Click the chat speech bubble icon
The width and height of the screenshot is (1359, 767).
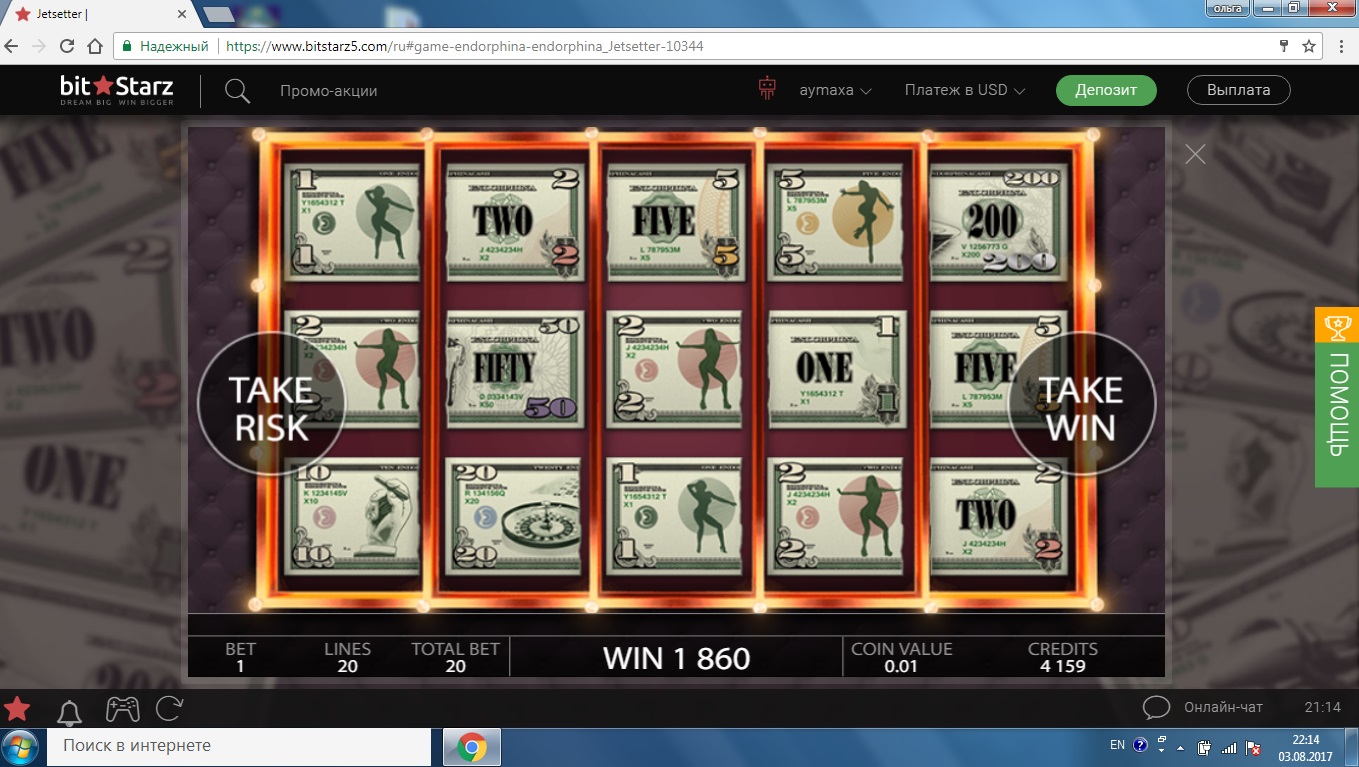(1156, 708)
